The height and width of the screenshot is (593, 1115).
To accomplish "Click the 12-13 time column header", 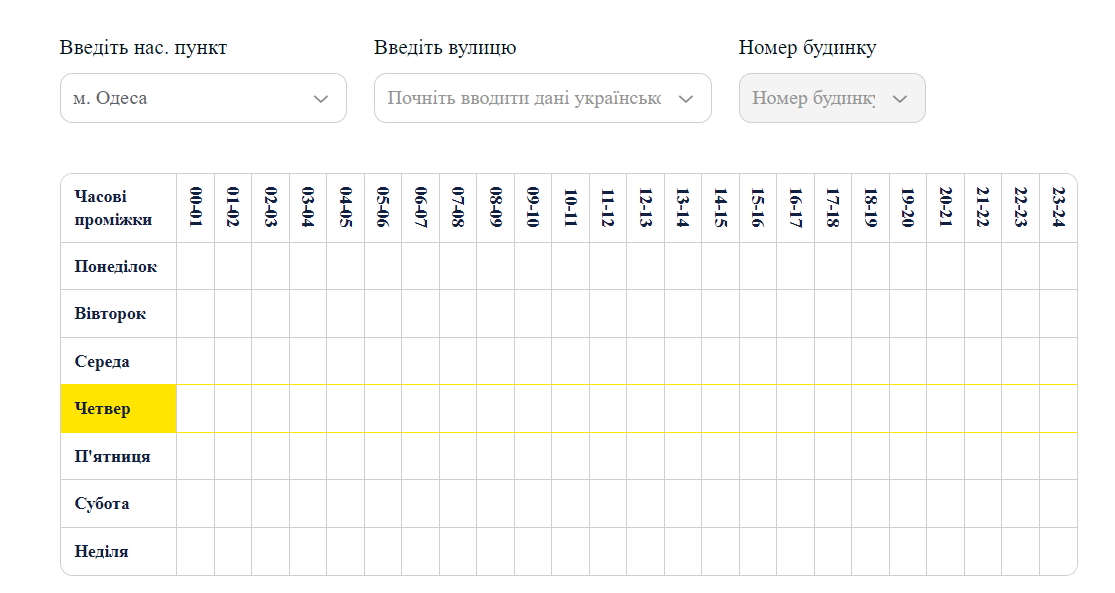I will (645, 208).
